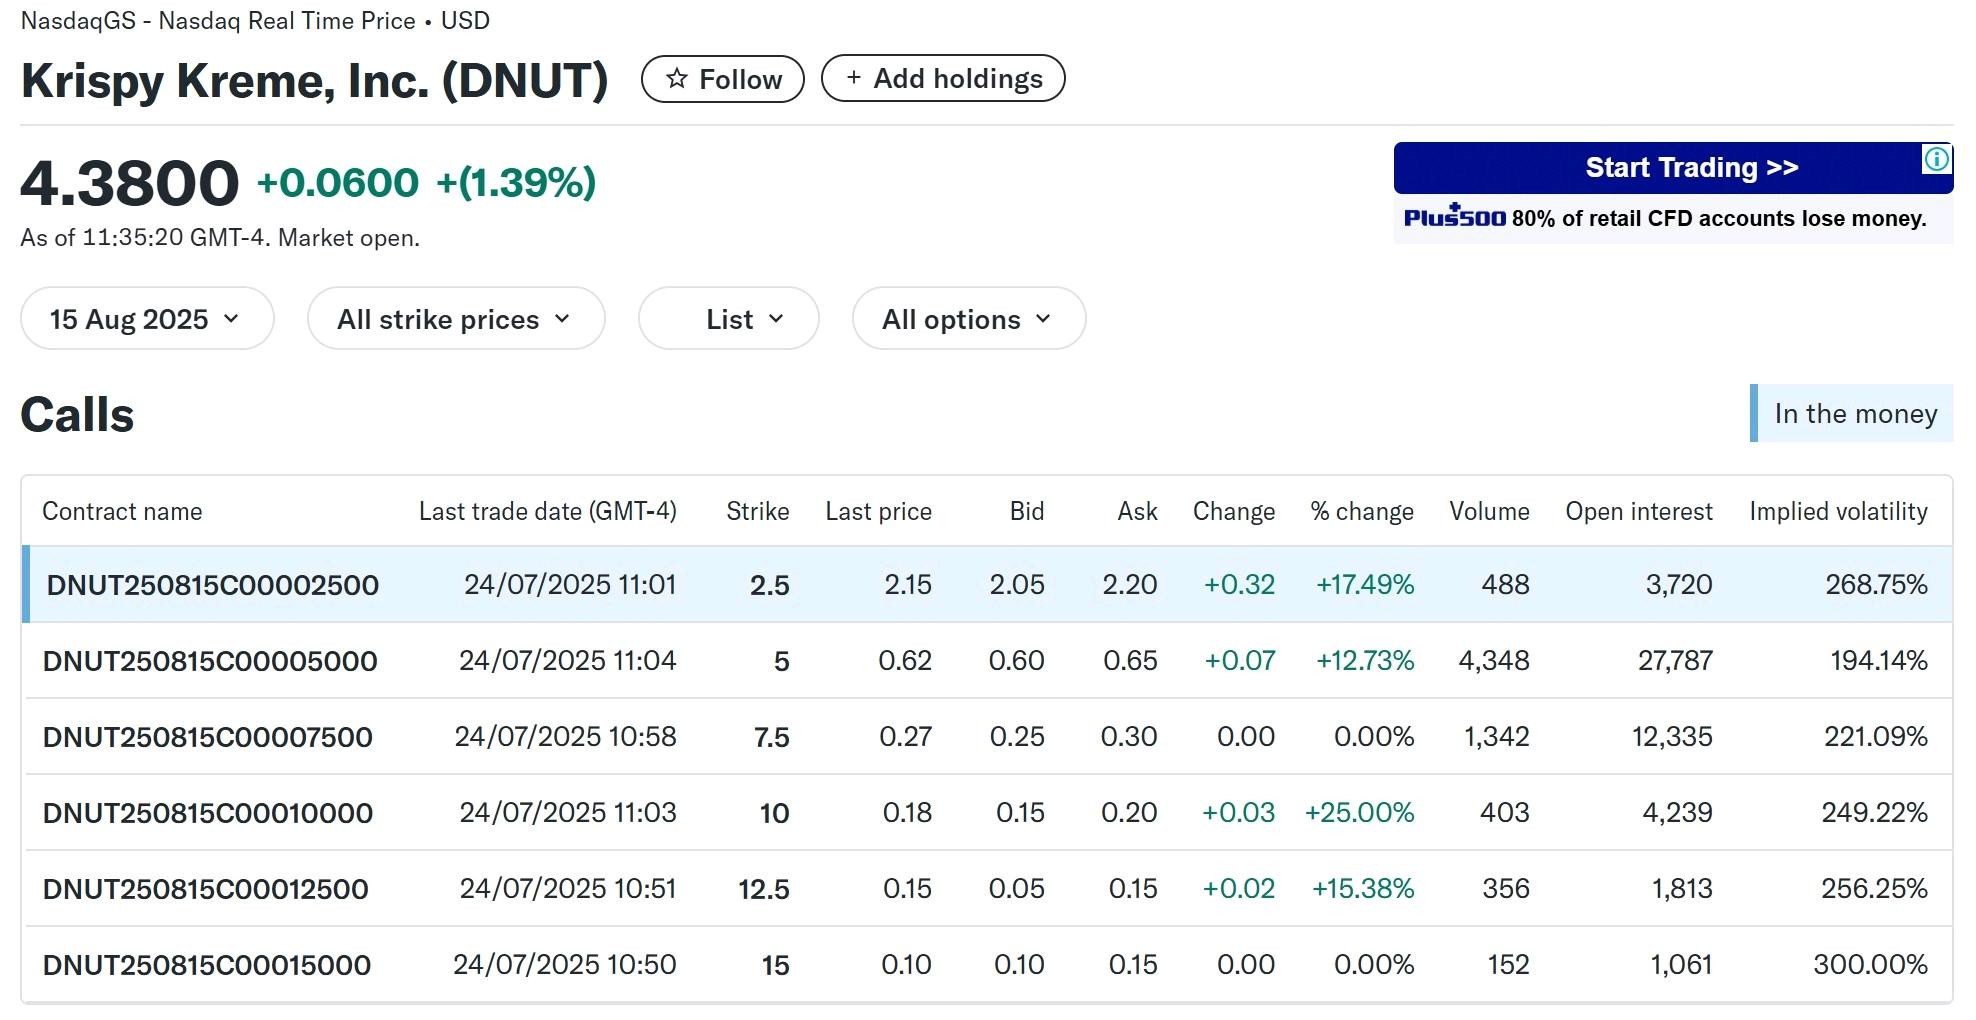Click the In the money legend
Viewport: 1976px width, 1020px height.
[x=1852, y=413]
